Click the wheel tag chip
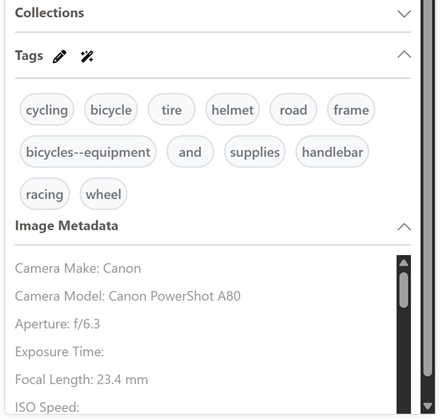Screen dimensions: 445x420 (x=103, y=194)
